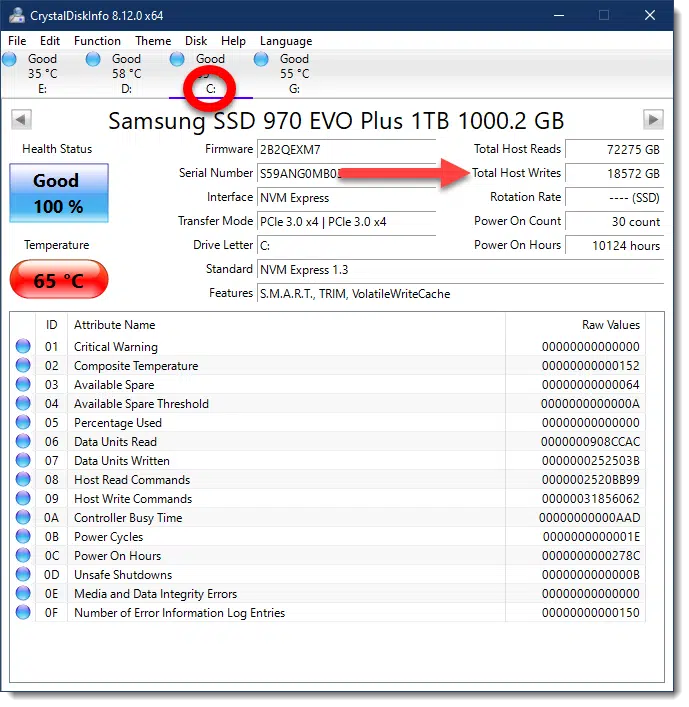Close the CrystalDiskInfo window

pyautogui.click(x=650, y=15)
